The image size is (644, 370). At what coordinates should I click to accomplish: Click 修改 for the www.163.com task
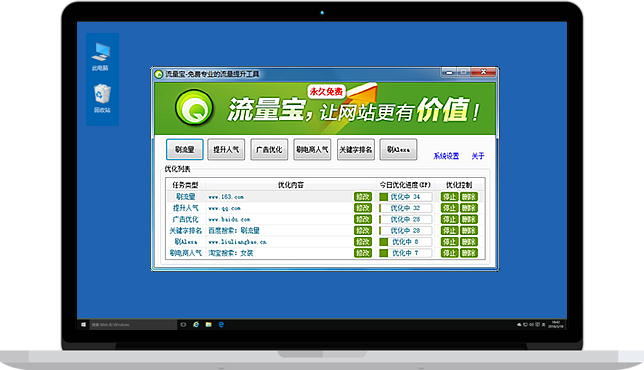tap(363, 197)
